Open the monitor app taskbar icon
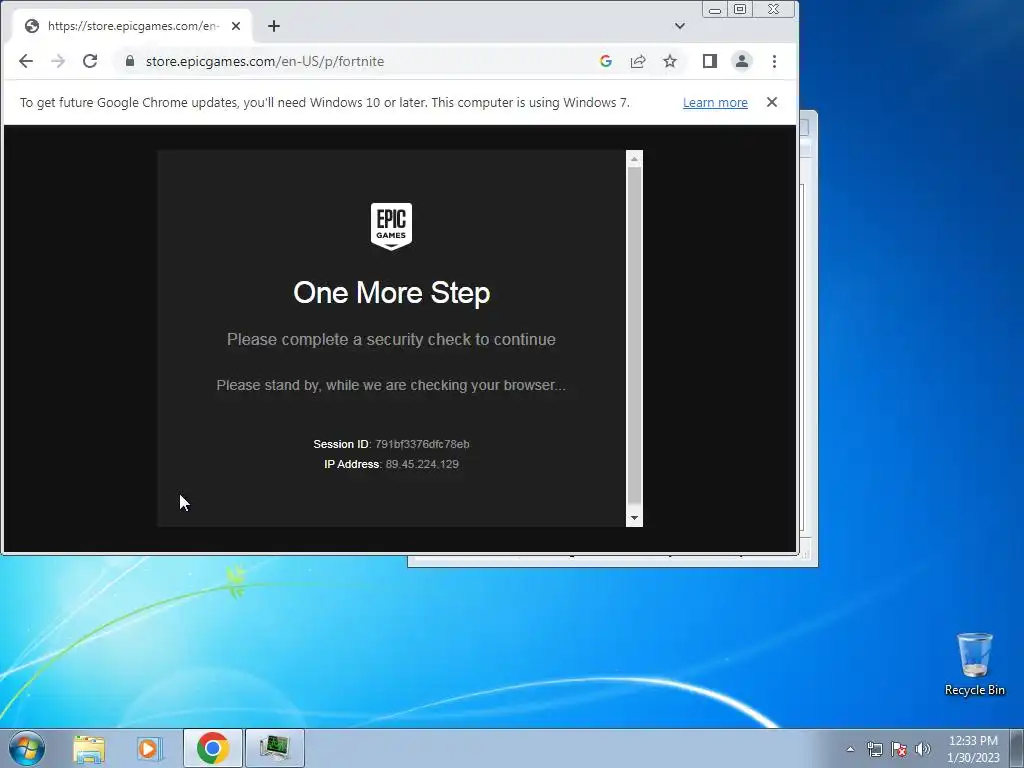The width and height of the screenshot is (1024, 768). click(x=275, y=748)
